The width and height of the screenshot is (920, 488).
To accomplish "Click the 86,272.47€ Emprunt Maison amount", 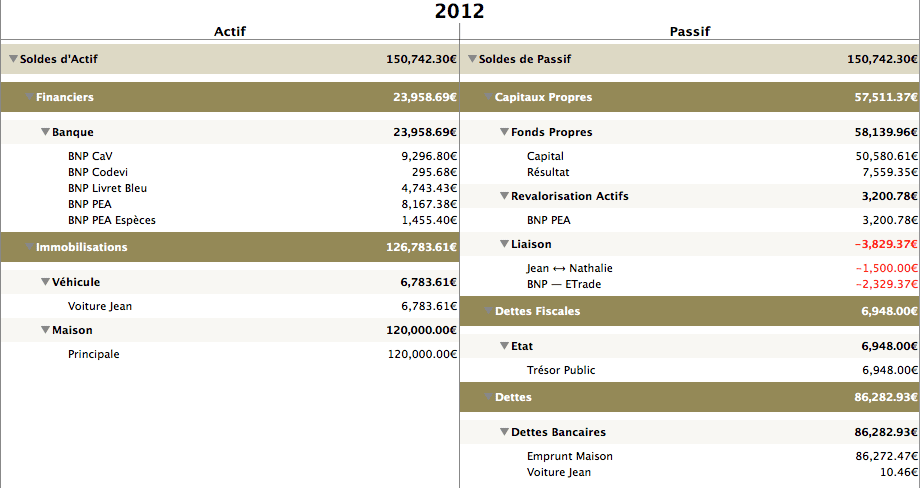I will [x=887, y=456].
